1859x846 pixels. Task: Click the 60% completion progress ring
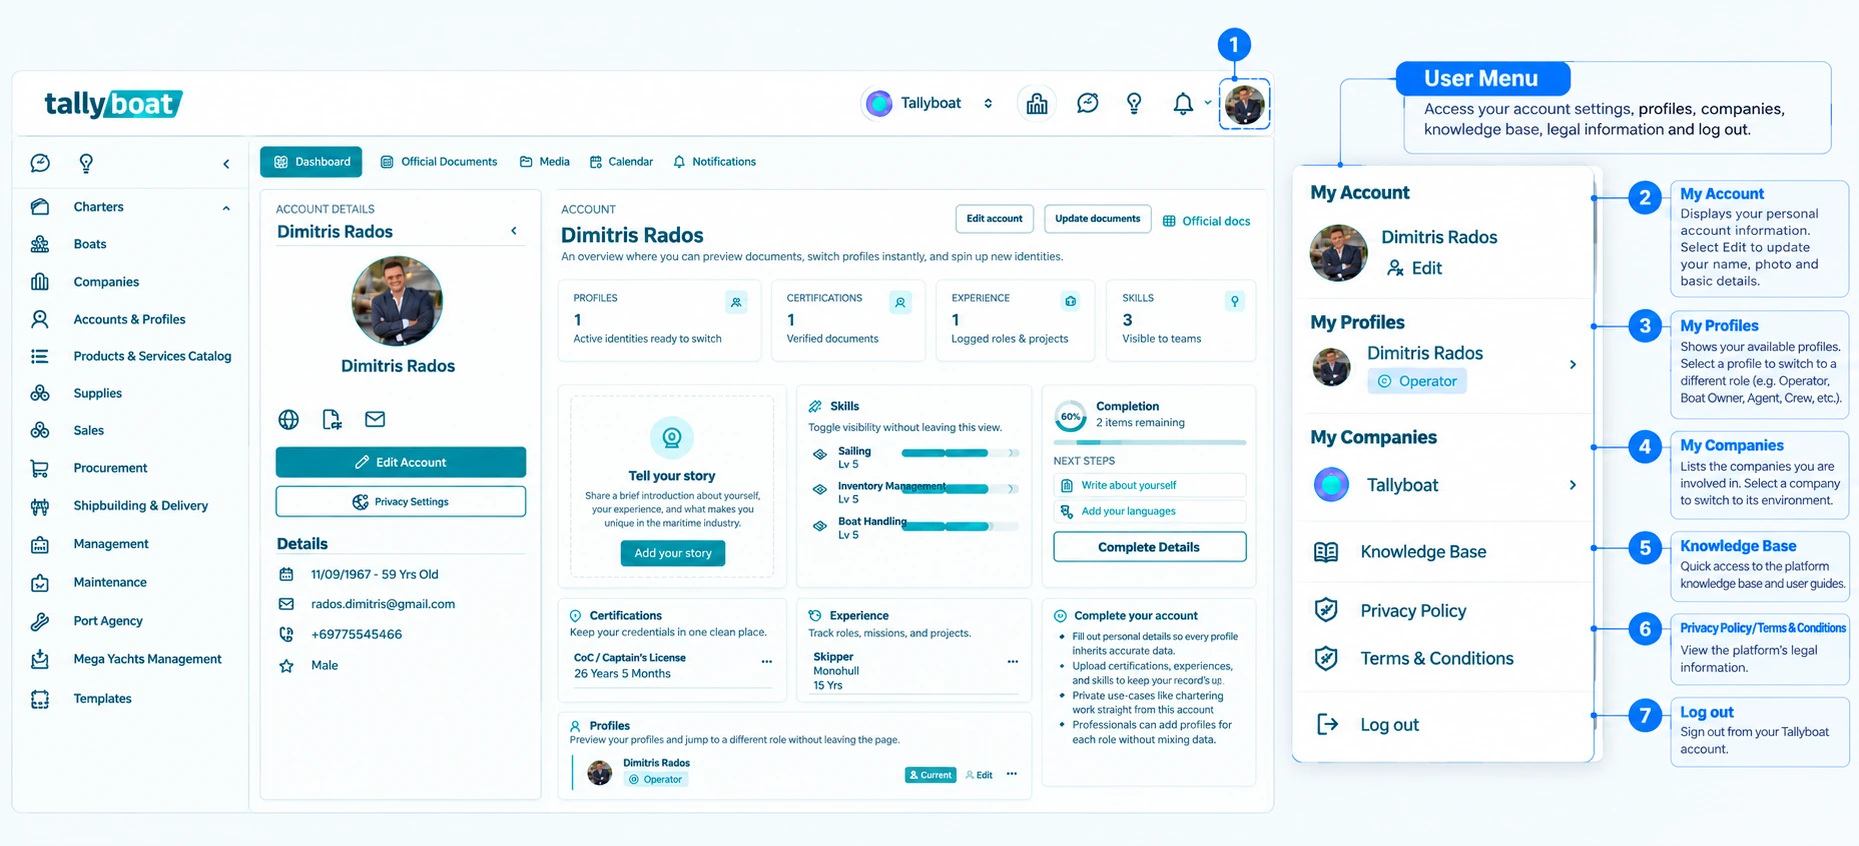[x=1071, y=416]
